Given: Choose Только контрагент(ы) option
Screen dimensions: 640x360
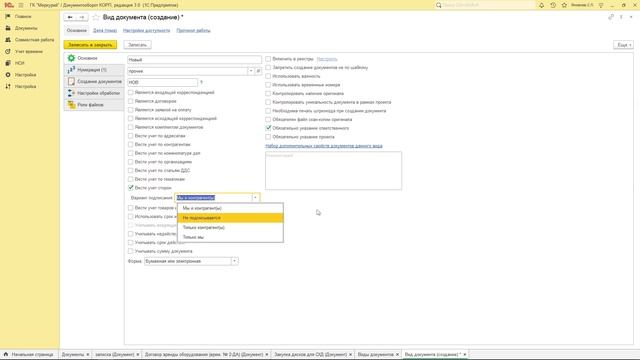Looking at the screenshot, I should pyautogui.click(x=230, y=227).
